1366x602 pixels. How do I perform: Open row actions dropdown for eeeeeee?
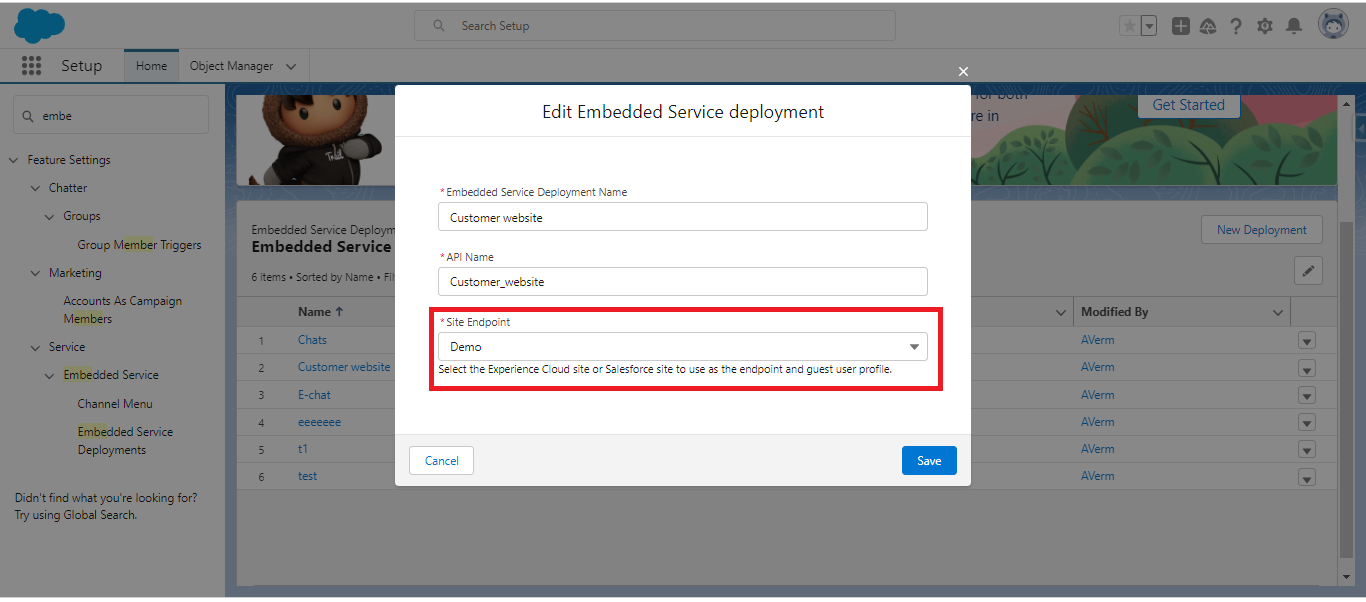(1306, 423)
